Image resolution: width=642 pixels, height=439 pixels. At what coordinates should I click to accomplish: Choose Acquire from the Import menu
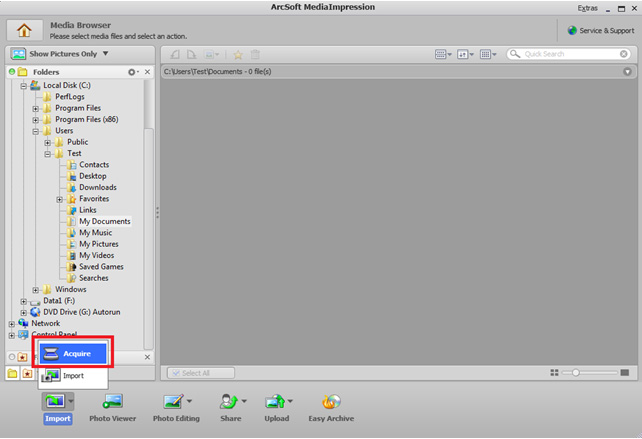[73, 353]
